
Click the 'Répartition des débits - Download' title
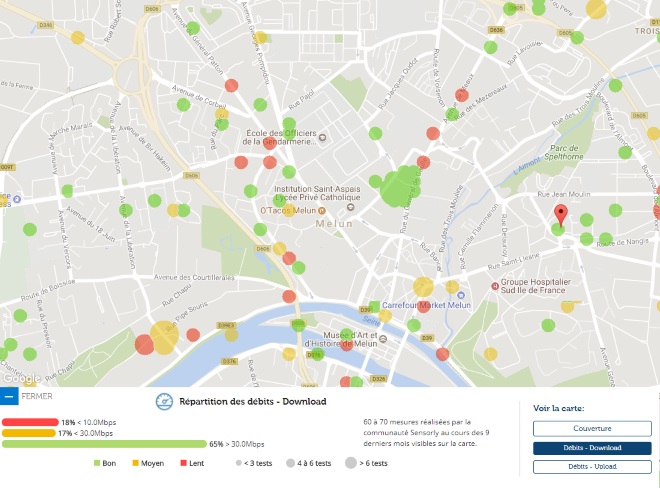coord(253,401)
